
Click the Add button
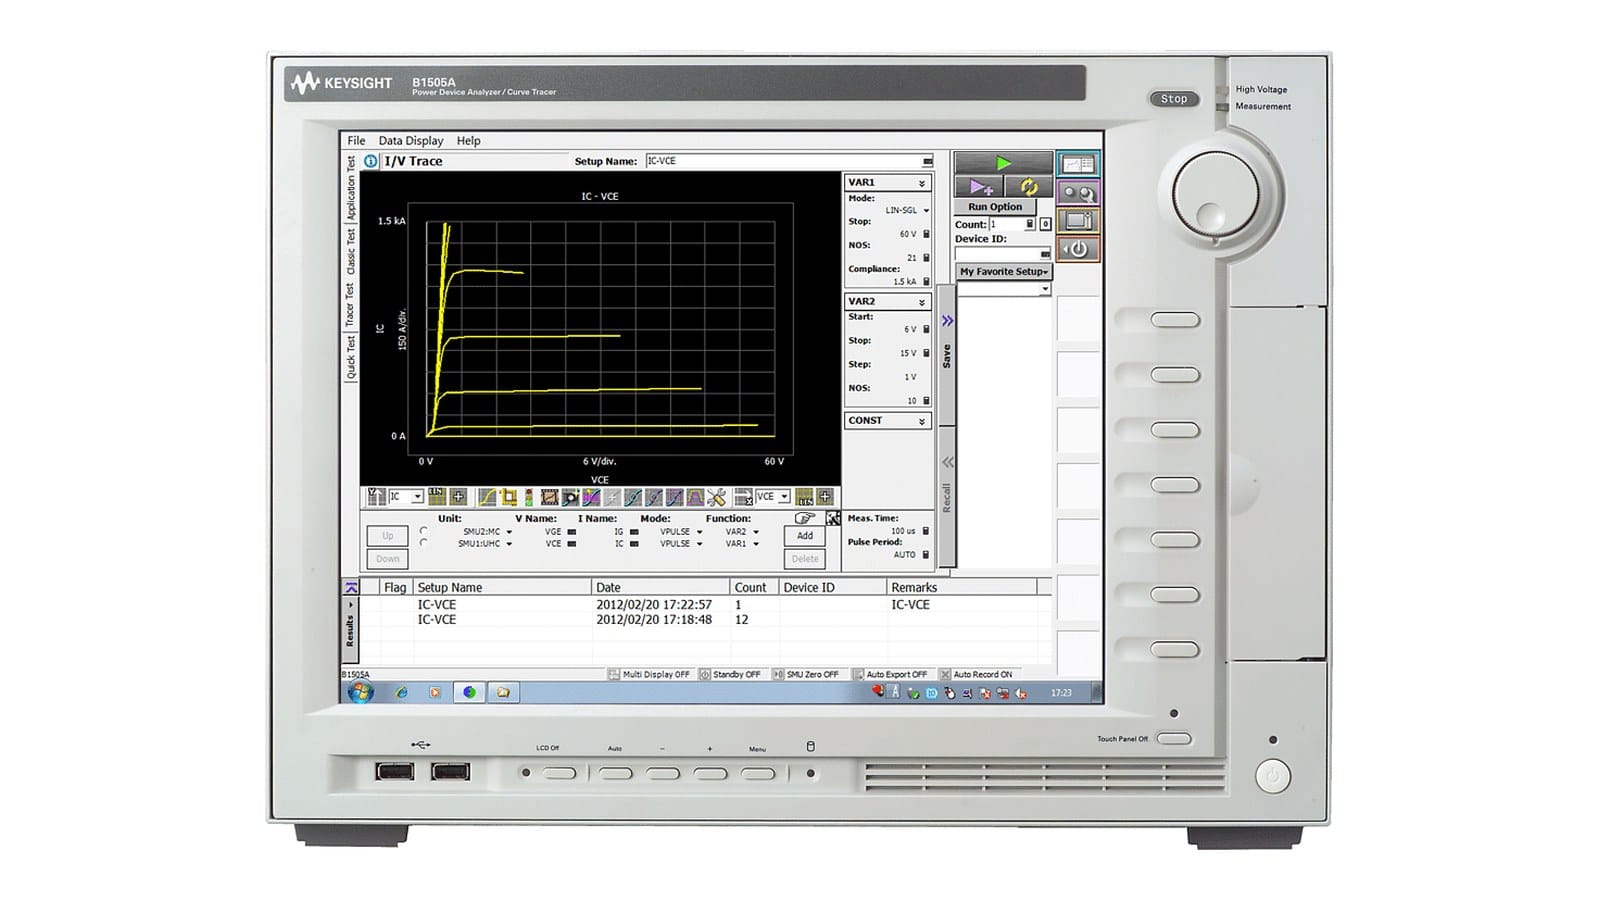tap(805, 536)
